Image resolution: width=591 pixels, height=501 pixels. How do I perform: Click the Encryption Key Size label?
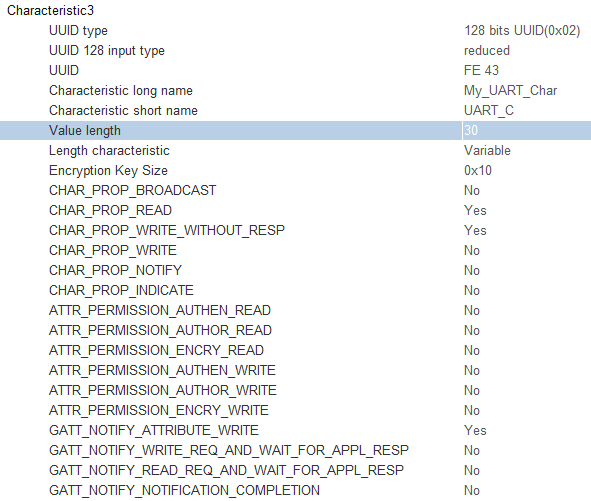108,170
